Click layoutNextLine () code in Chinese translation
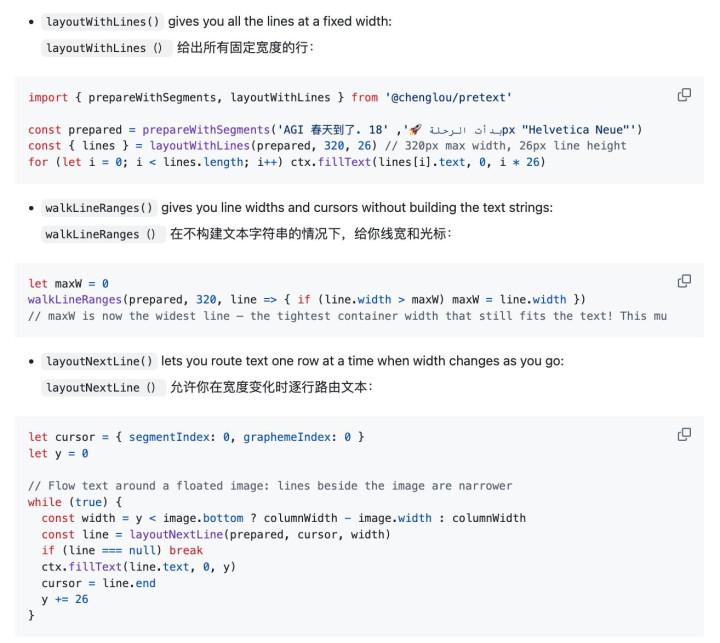Image resolution: width=720 pixels, height=643 pixels. (x=102, y=387)
